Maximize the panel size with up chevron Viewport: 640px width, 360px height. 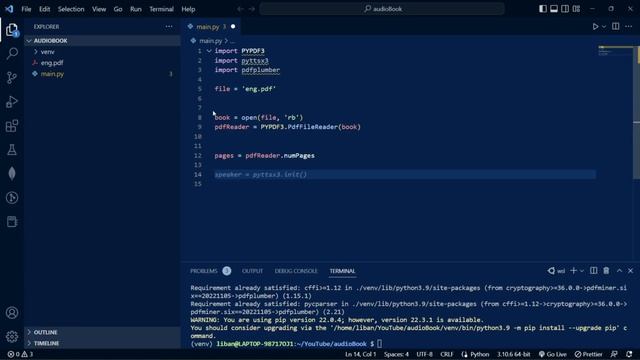(619, 271)
